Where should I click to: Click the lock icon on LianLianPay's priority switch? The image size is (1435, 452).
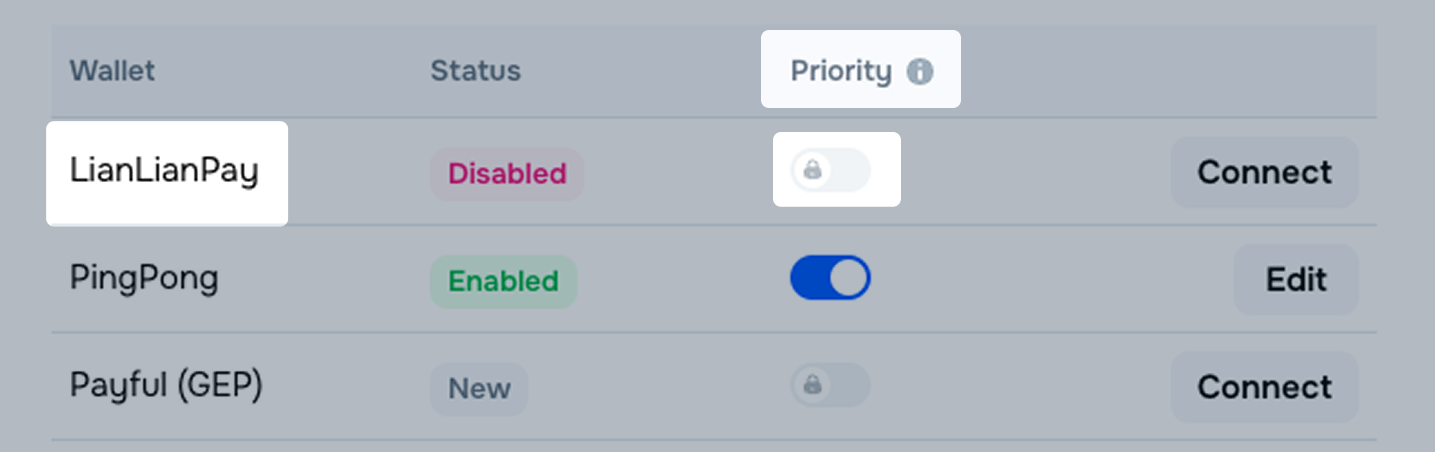812,171
